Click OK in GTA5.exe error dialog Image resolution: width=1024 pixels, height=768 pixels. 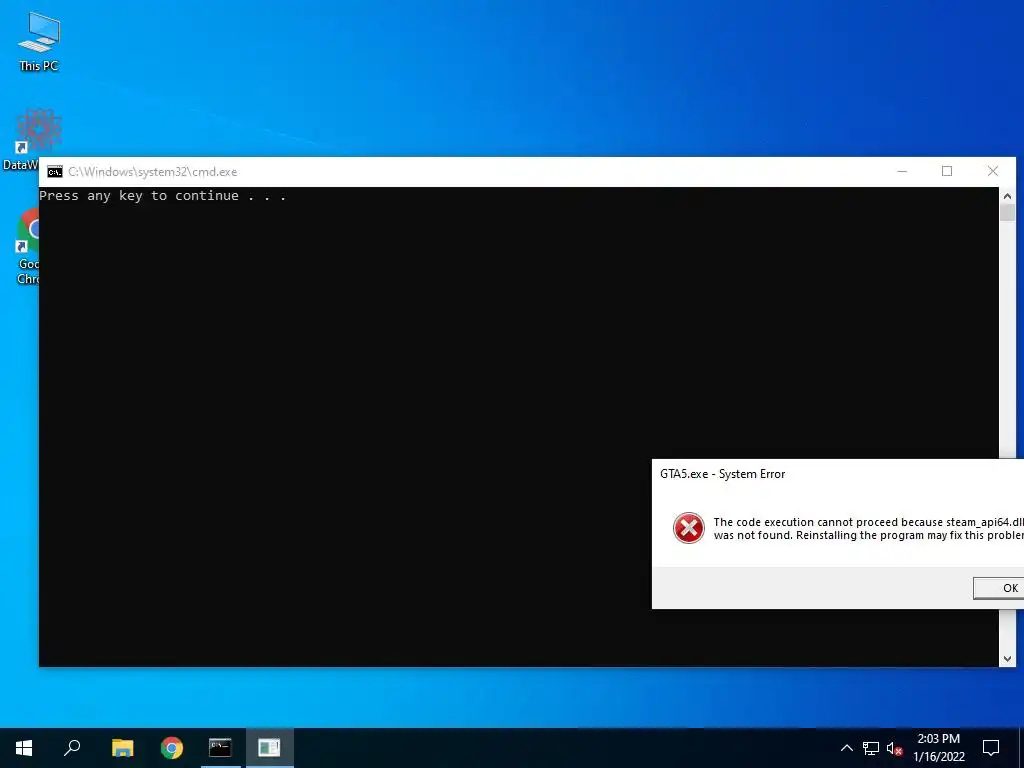(x=999, y=588)
